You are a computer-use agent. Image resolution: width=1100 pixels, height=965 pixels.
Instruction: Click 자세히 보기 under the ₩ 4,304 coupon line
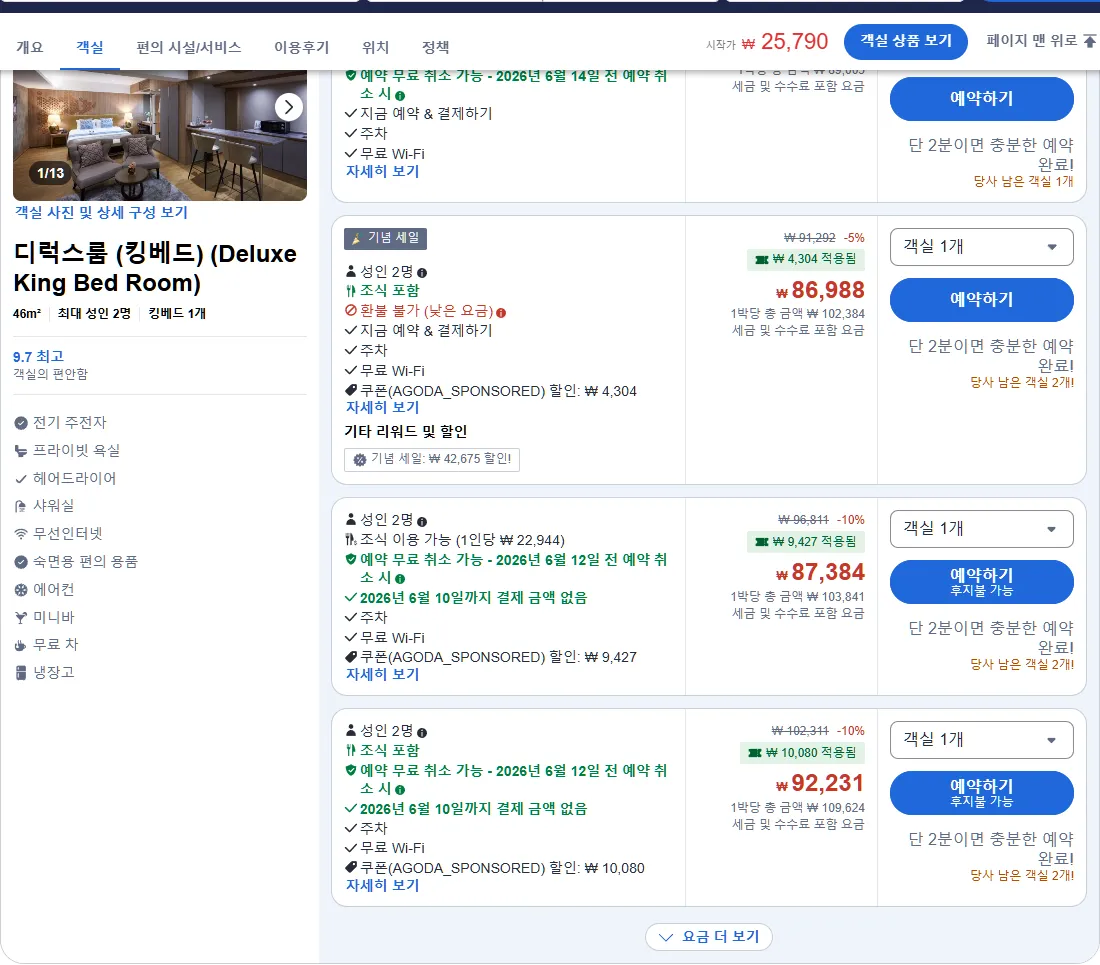click(x=382, y=407)
